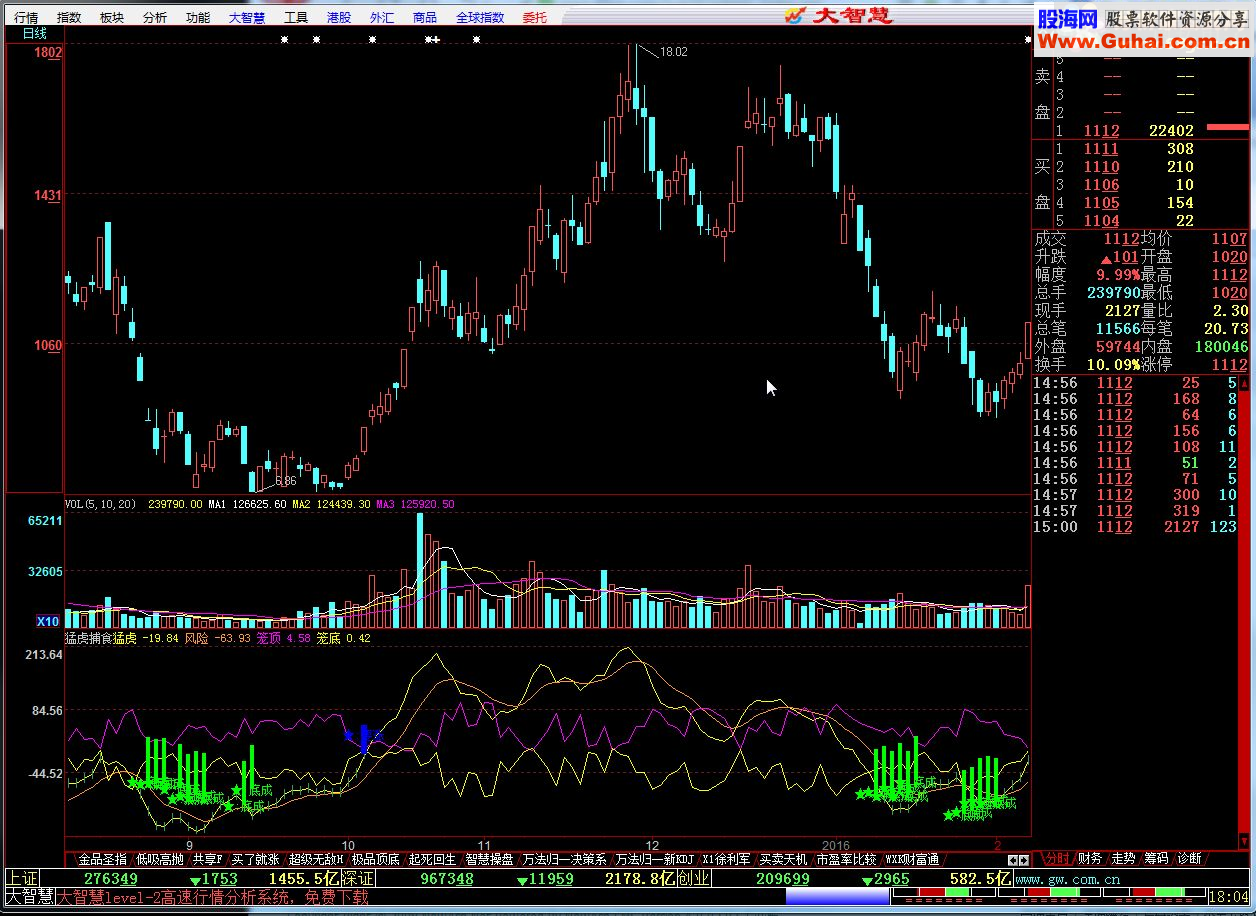Click the 15:00 trade tick row
Image resolution: width=1256 pixels, height=916 pixels.
(1136, 527)
